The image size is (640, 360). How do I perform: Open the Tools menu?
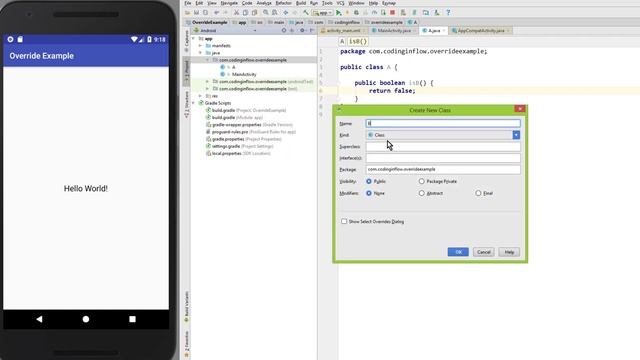click(x=327, y=3)
